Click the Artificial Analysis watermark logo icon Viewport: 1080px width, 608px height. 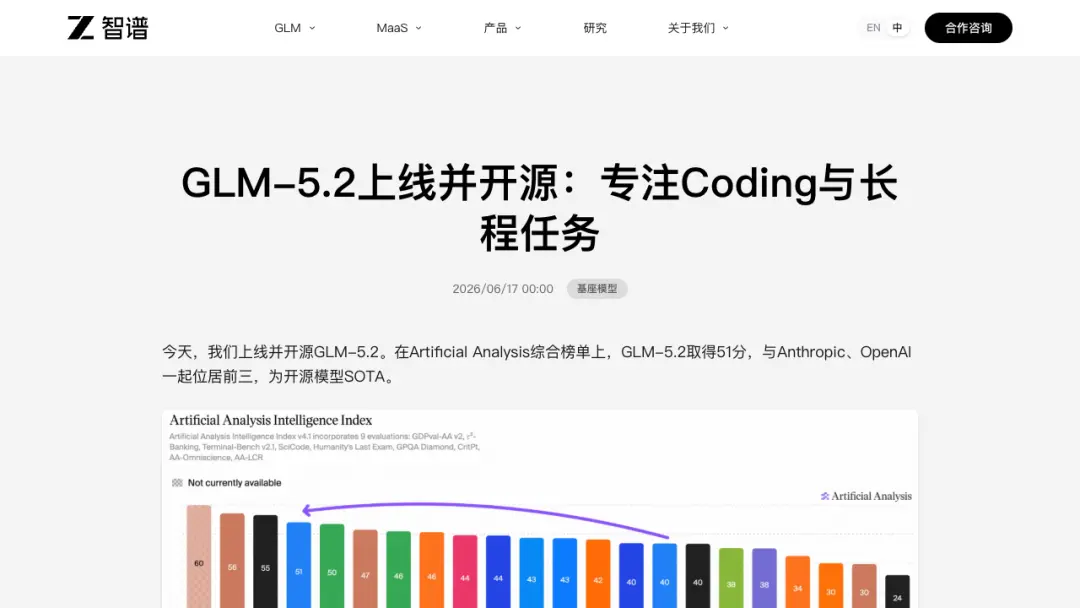(x=824, y=496)
